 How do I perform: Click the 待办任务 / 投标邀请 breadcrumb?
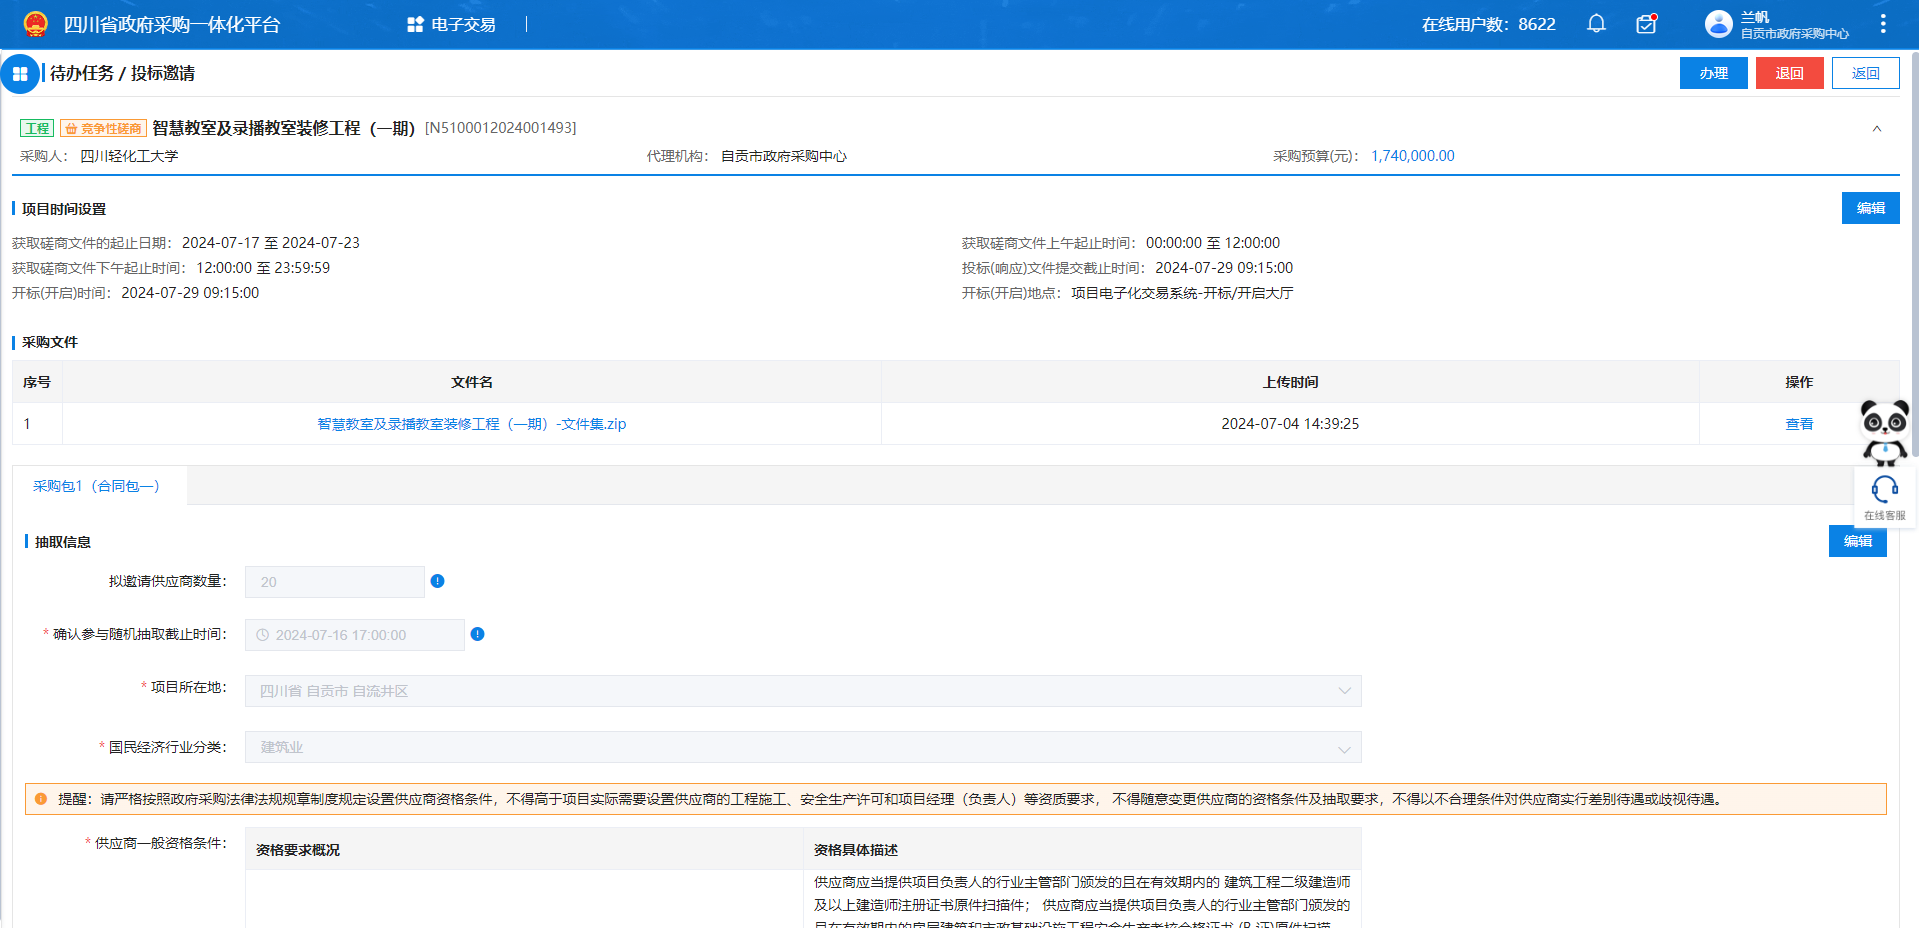coord(122,74)
